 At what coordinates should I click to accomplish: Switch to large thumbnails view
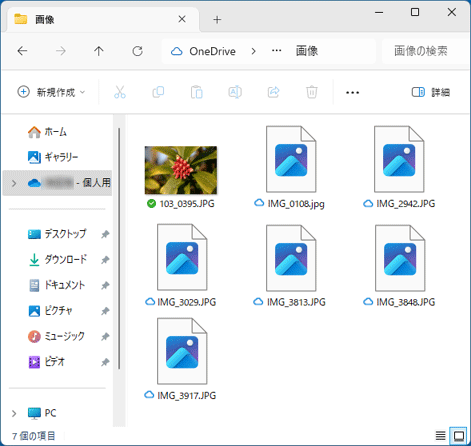click(459, 435)
